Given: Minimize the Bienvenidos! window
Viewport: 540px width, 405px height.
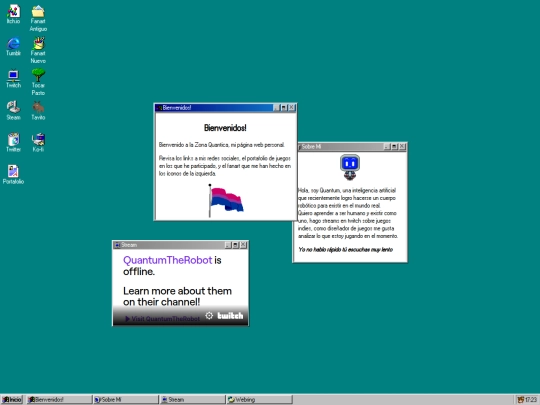Looking at the screenshot, I should (x=276, y=108).
